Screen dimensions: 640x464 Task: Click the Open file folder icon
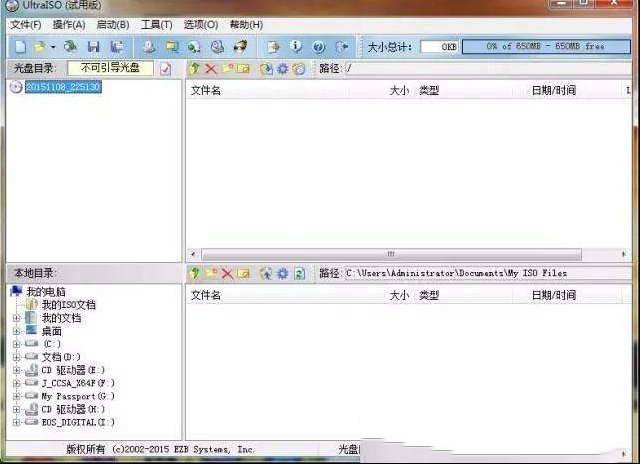click(x=40, y=47)
